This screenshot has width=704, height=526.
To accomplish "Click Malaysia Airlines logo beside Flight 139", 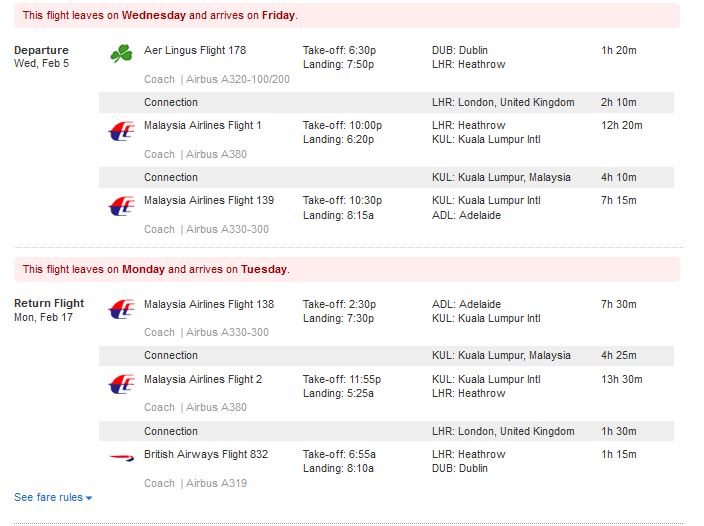I will 122,206.
